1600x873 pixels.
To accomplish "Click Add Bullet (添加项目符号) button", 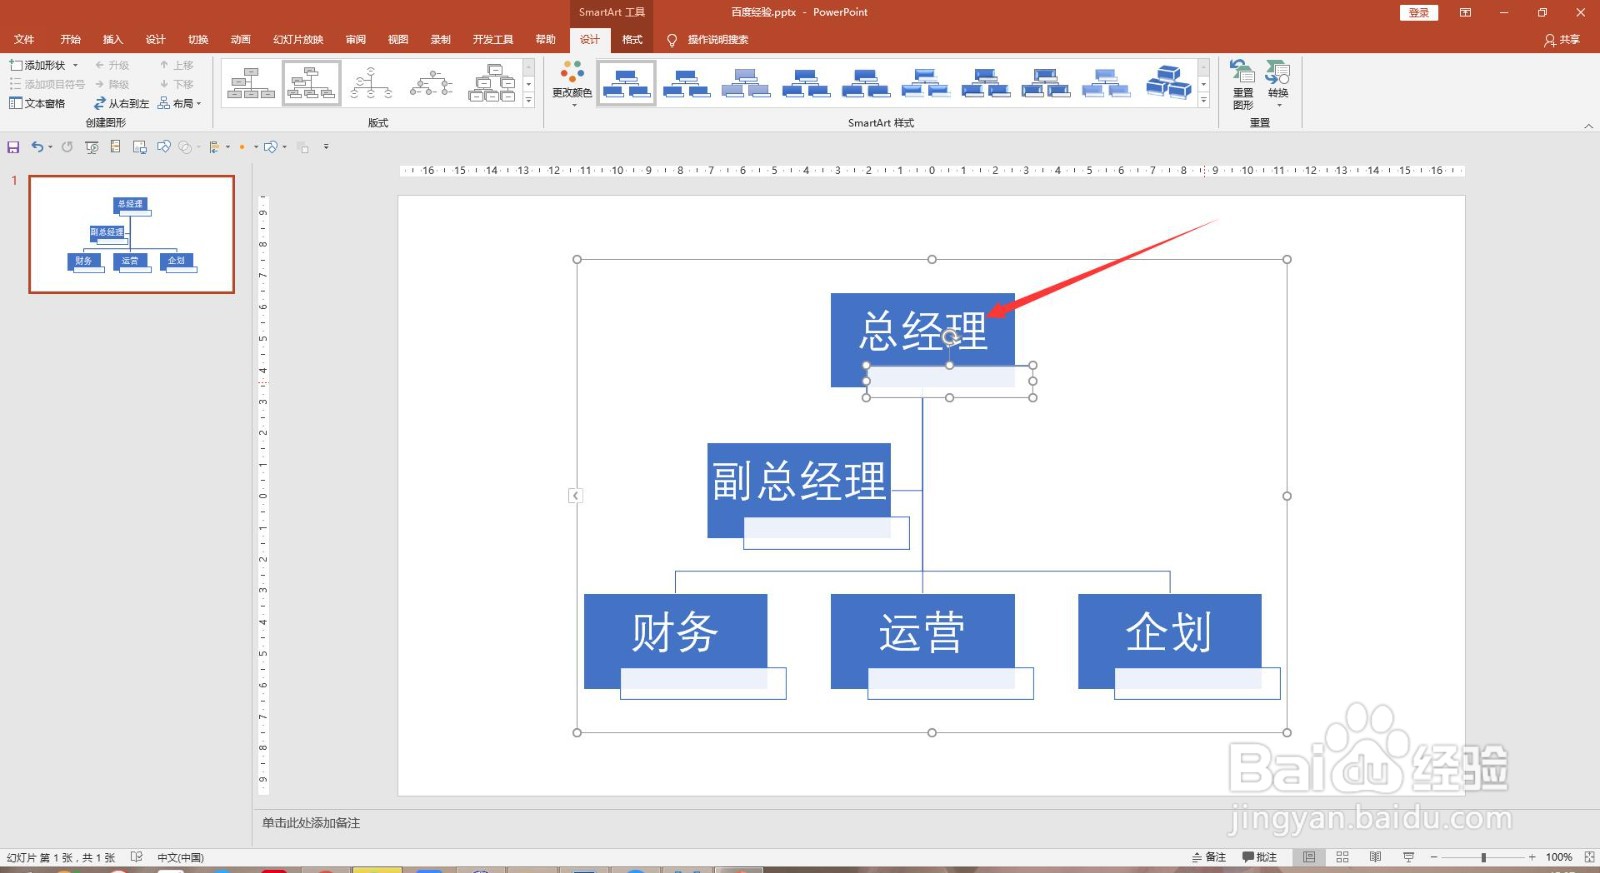I will (47, 84).
